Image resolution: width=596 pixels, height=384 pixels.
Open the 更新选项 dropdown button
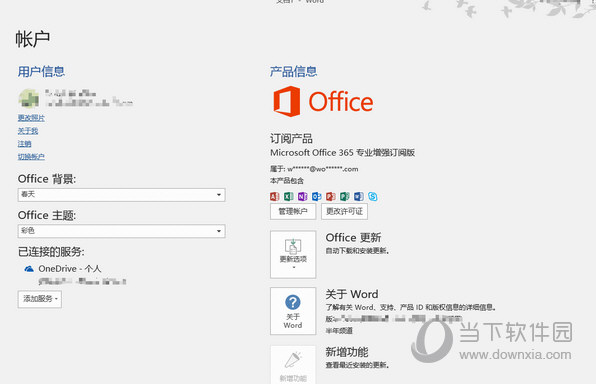point(293,254)
